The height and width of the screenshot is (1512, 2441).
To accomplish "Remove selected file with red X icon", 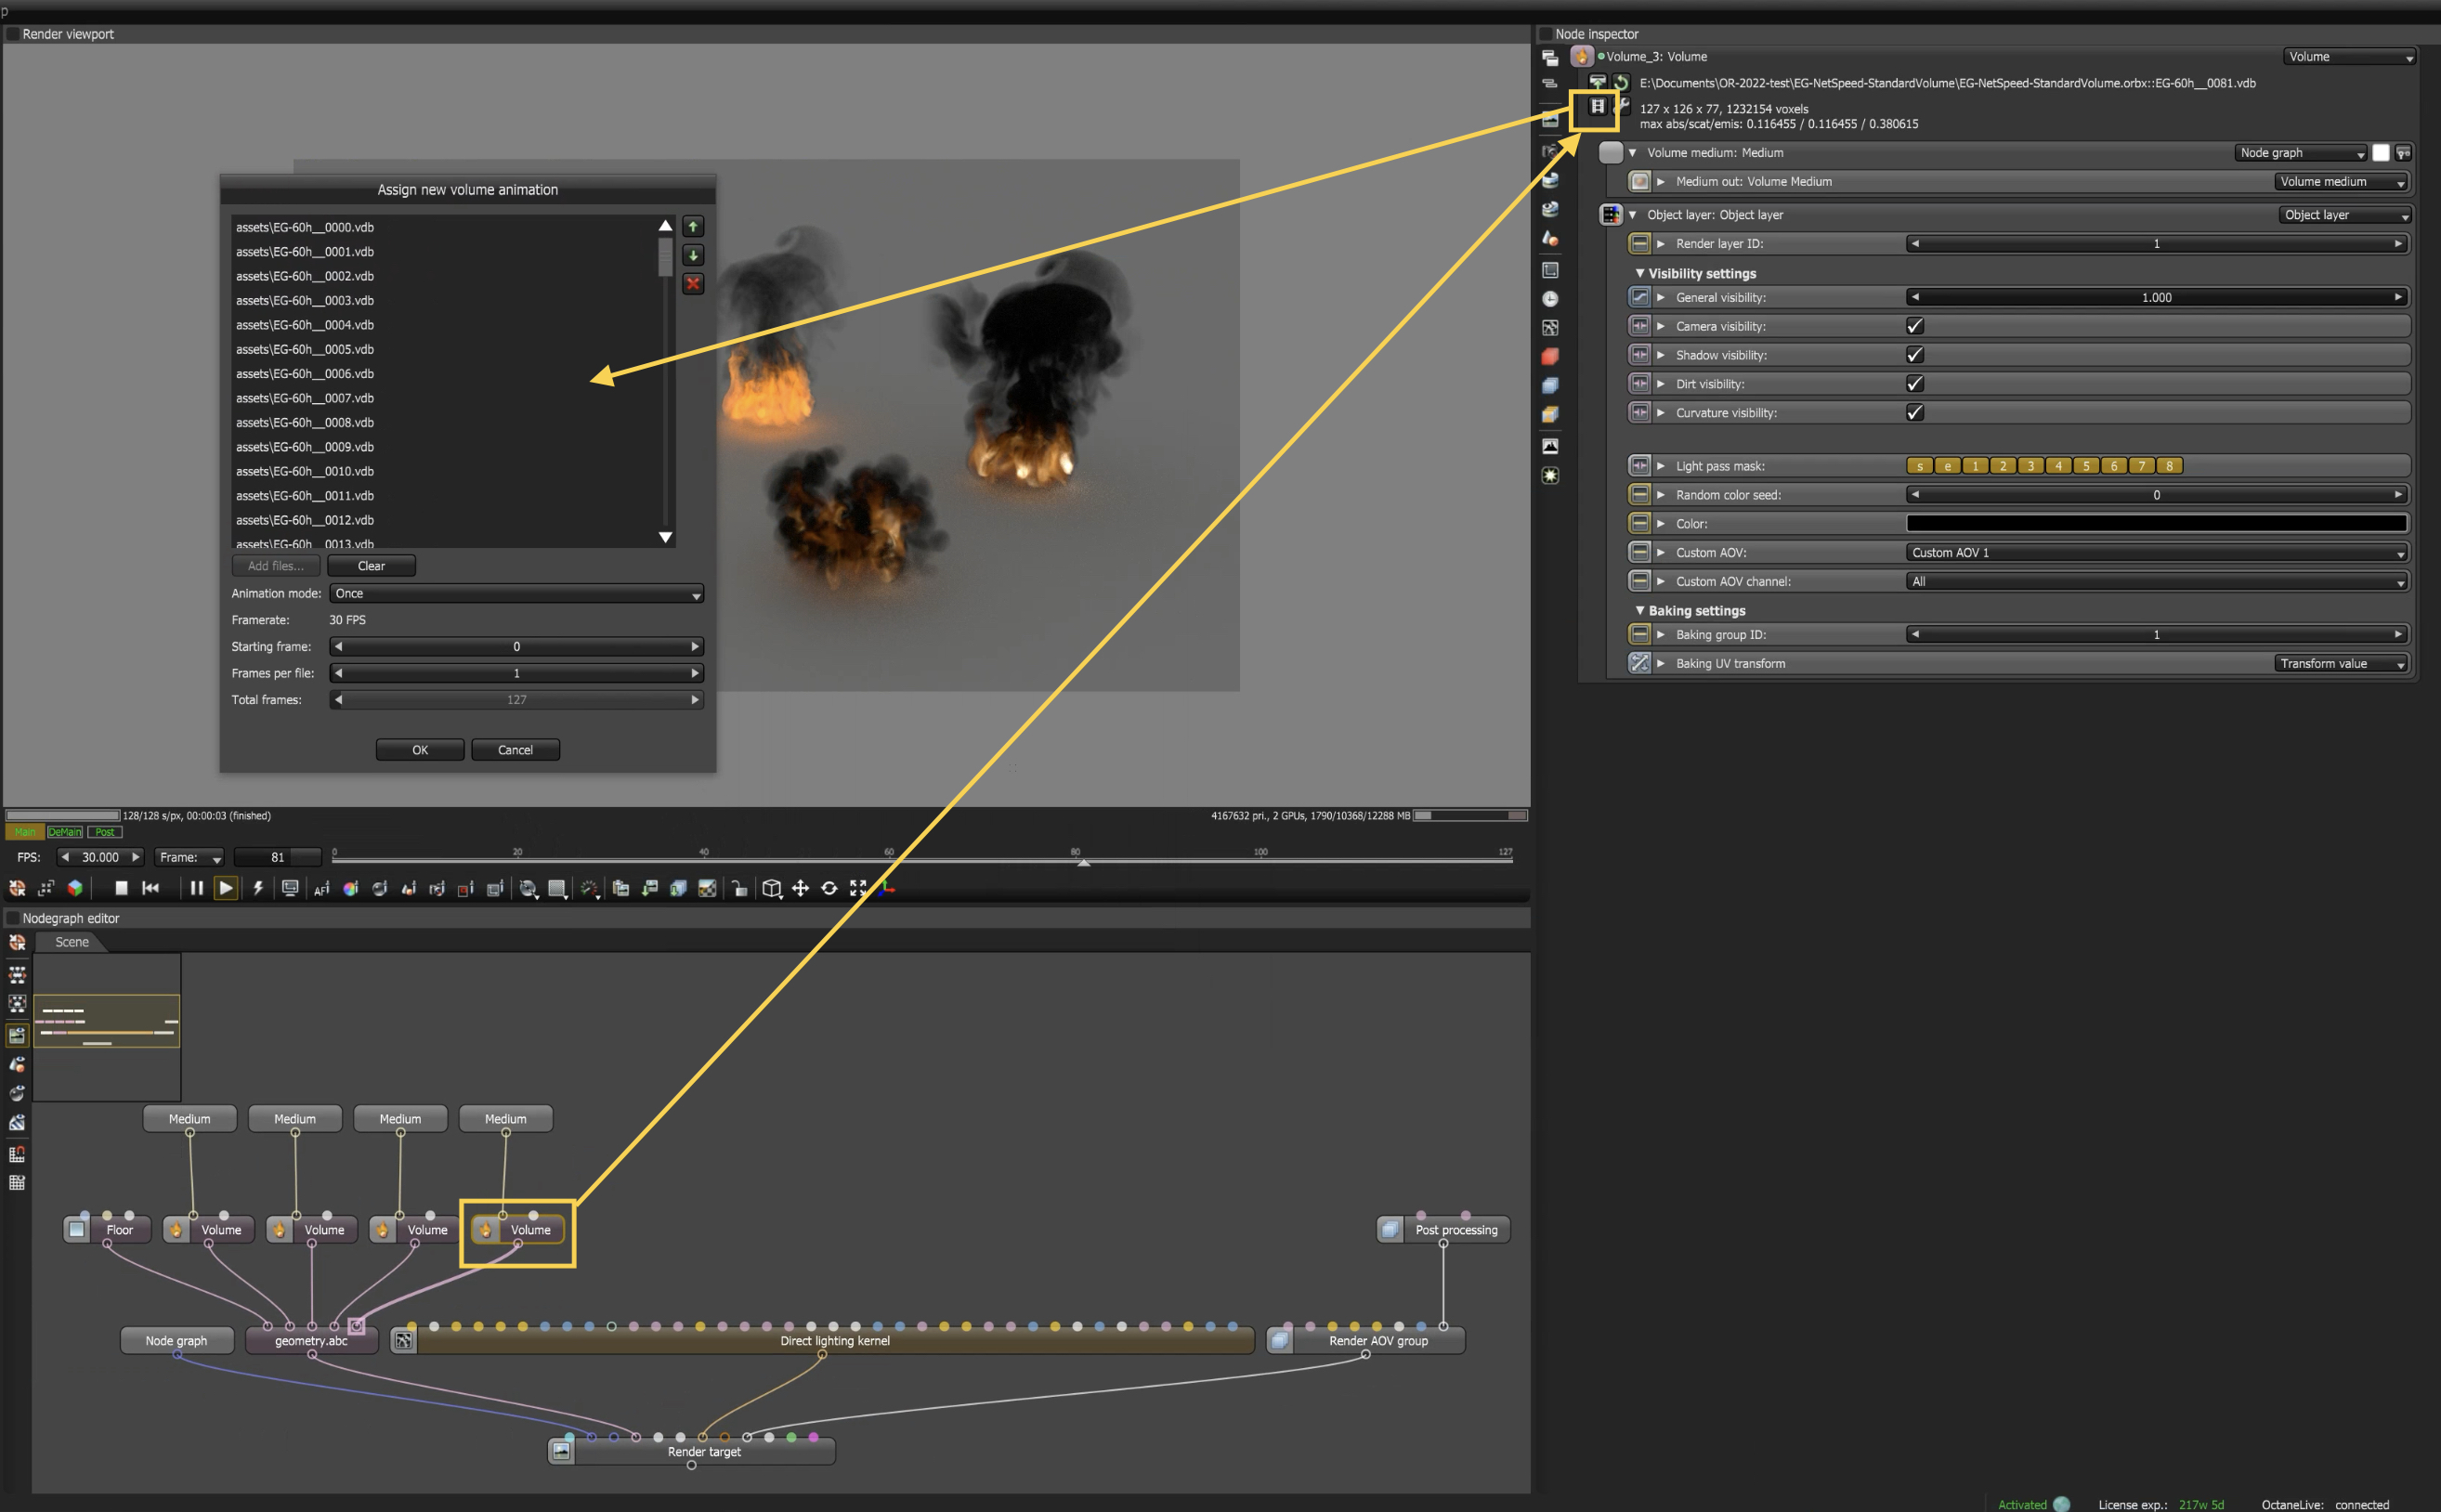I will [x=693, y=284].
